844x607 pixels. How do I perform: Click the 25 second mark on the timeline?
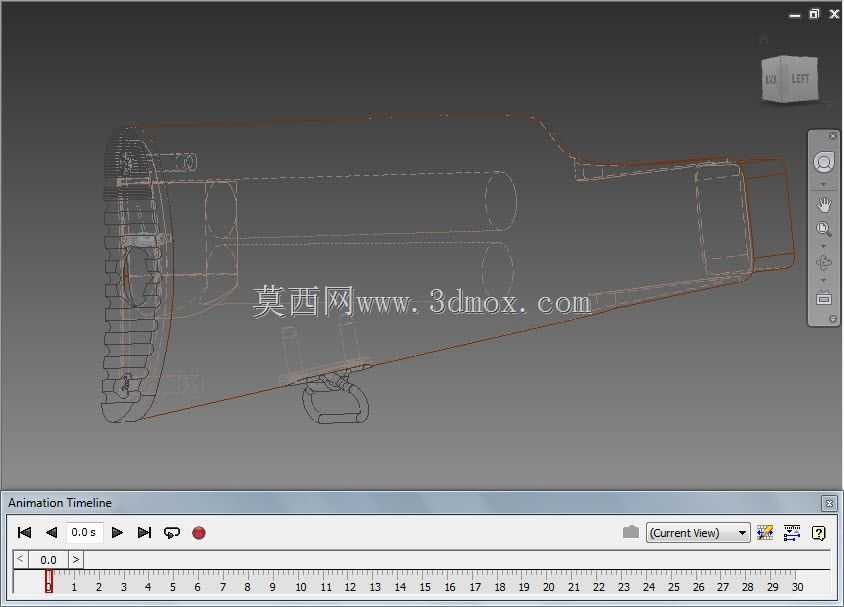673,587
